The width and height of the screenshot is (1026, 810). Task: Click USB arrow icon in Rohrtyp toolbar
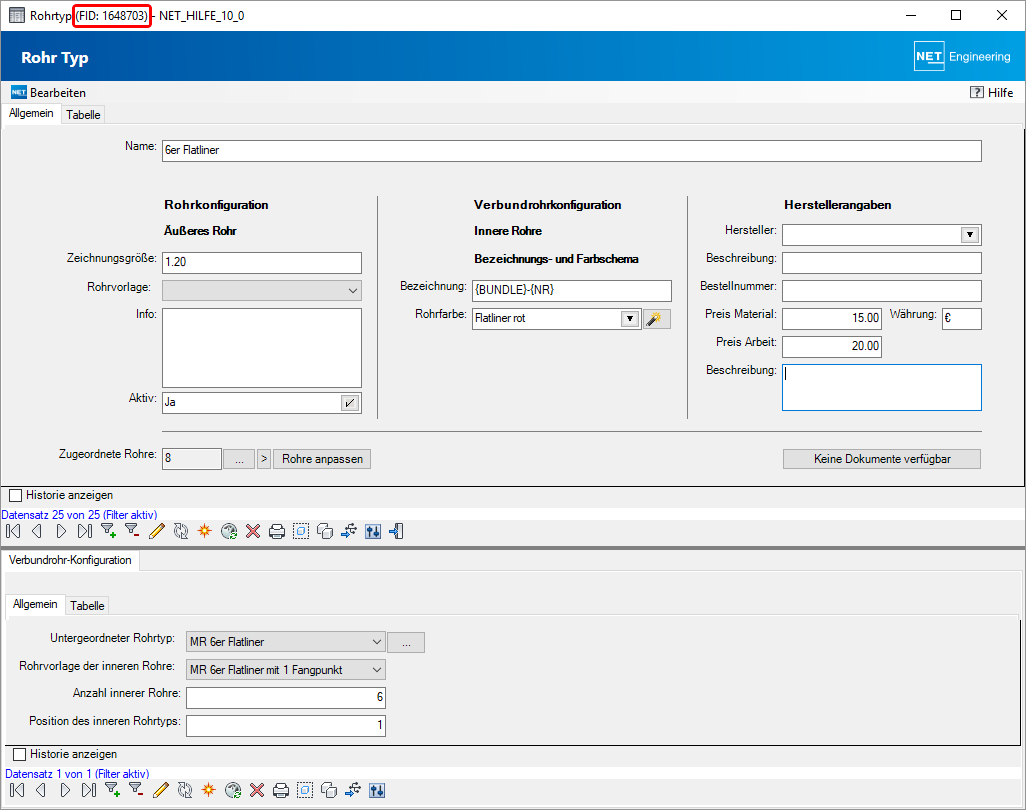pos(349,531)
